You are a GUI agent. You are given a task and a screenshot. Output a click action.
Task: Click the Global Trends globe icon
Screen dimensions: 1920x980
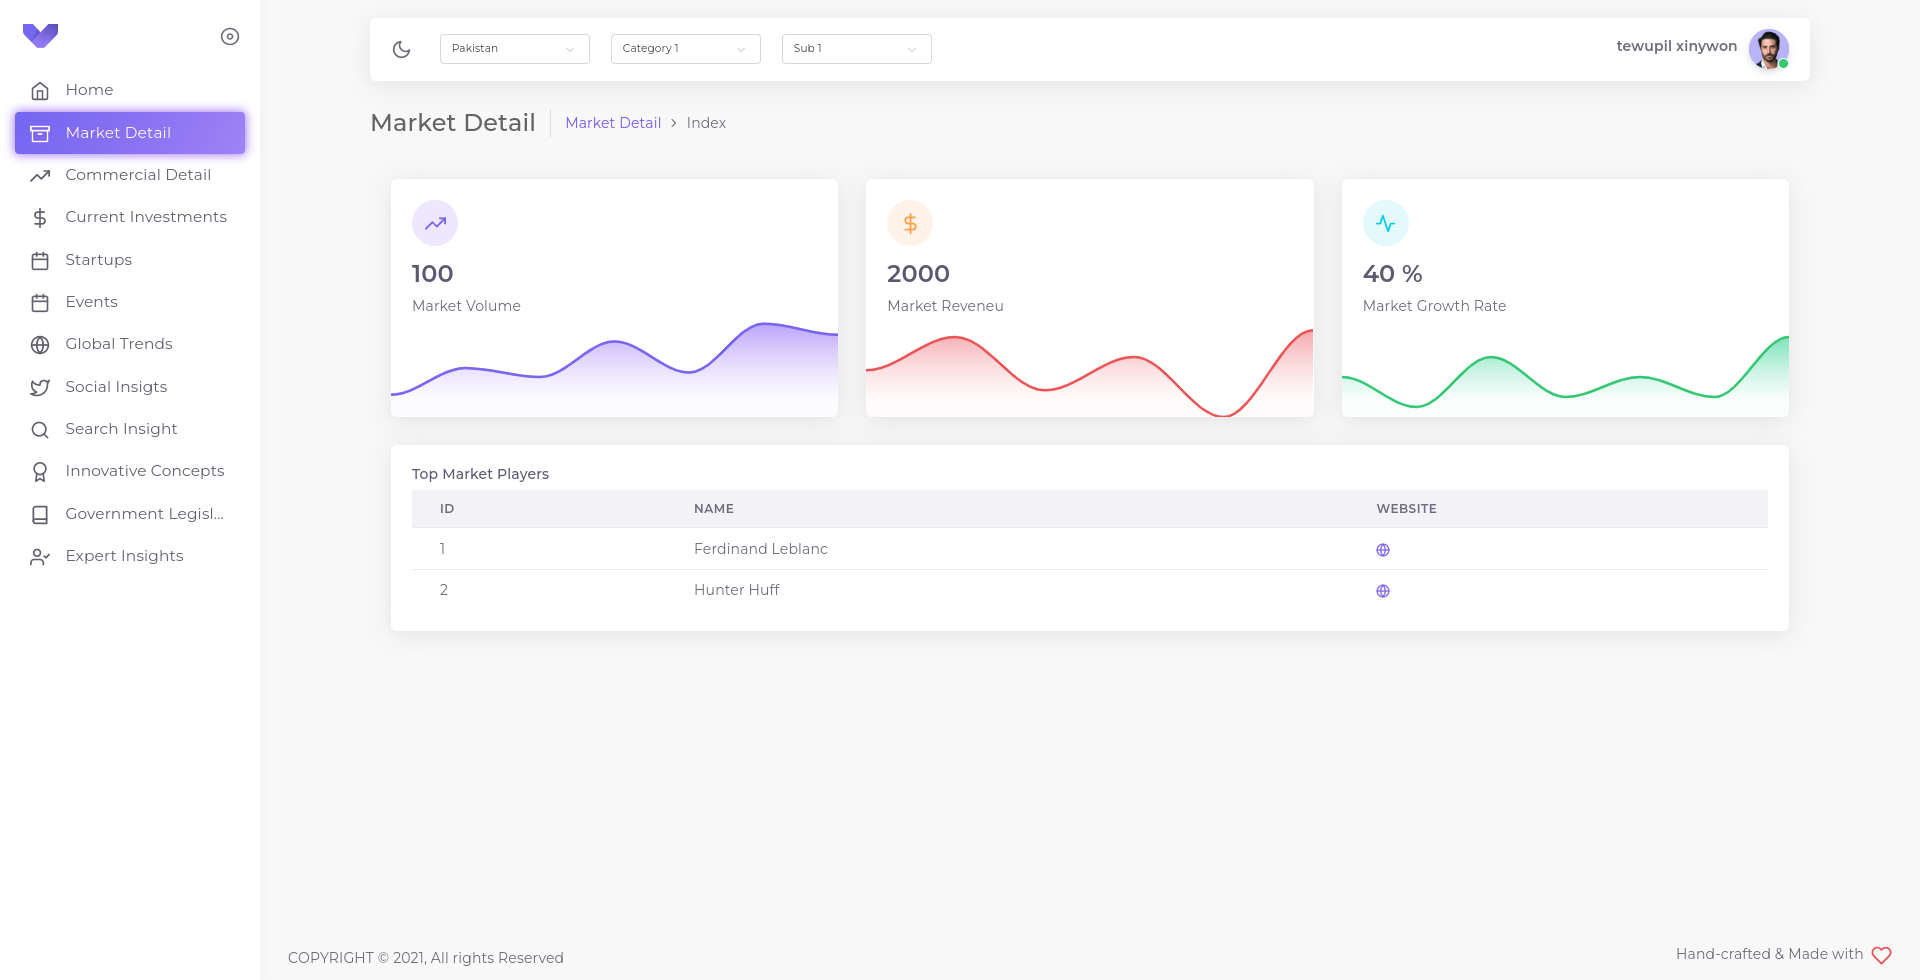click(x=40, y=345)
